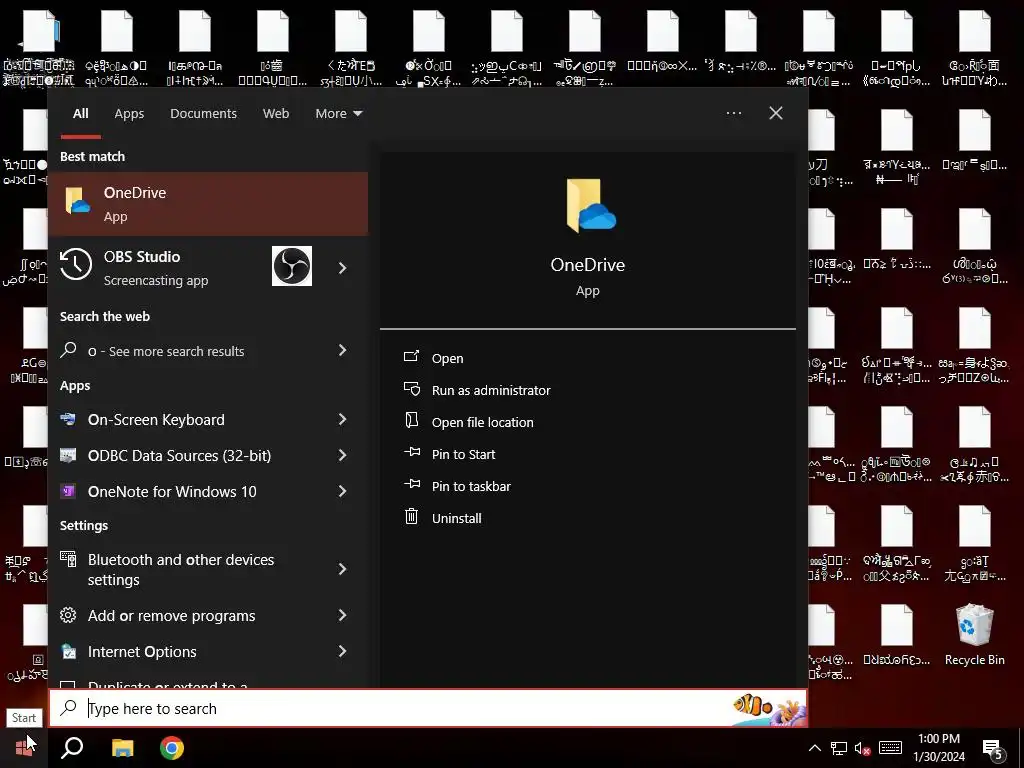Click the network icon in system tray
1024x768 pixels.
[x=839, y=748]
